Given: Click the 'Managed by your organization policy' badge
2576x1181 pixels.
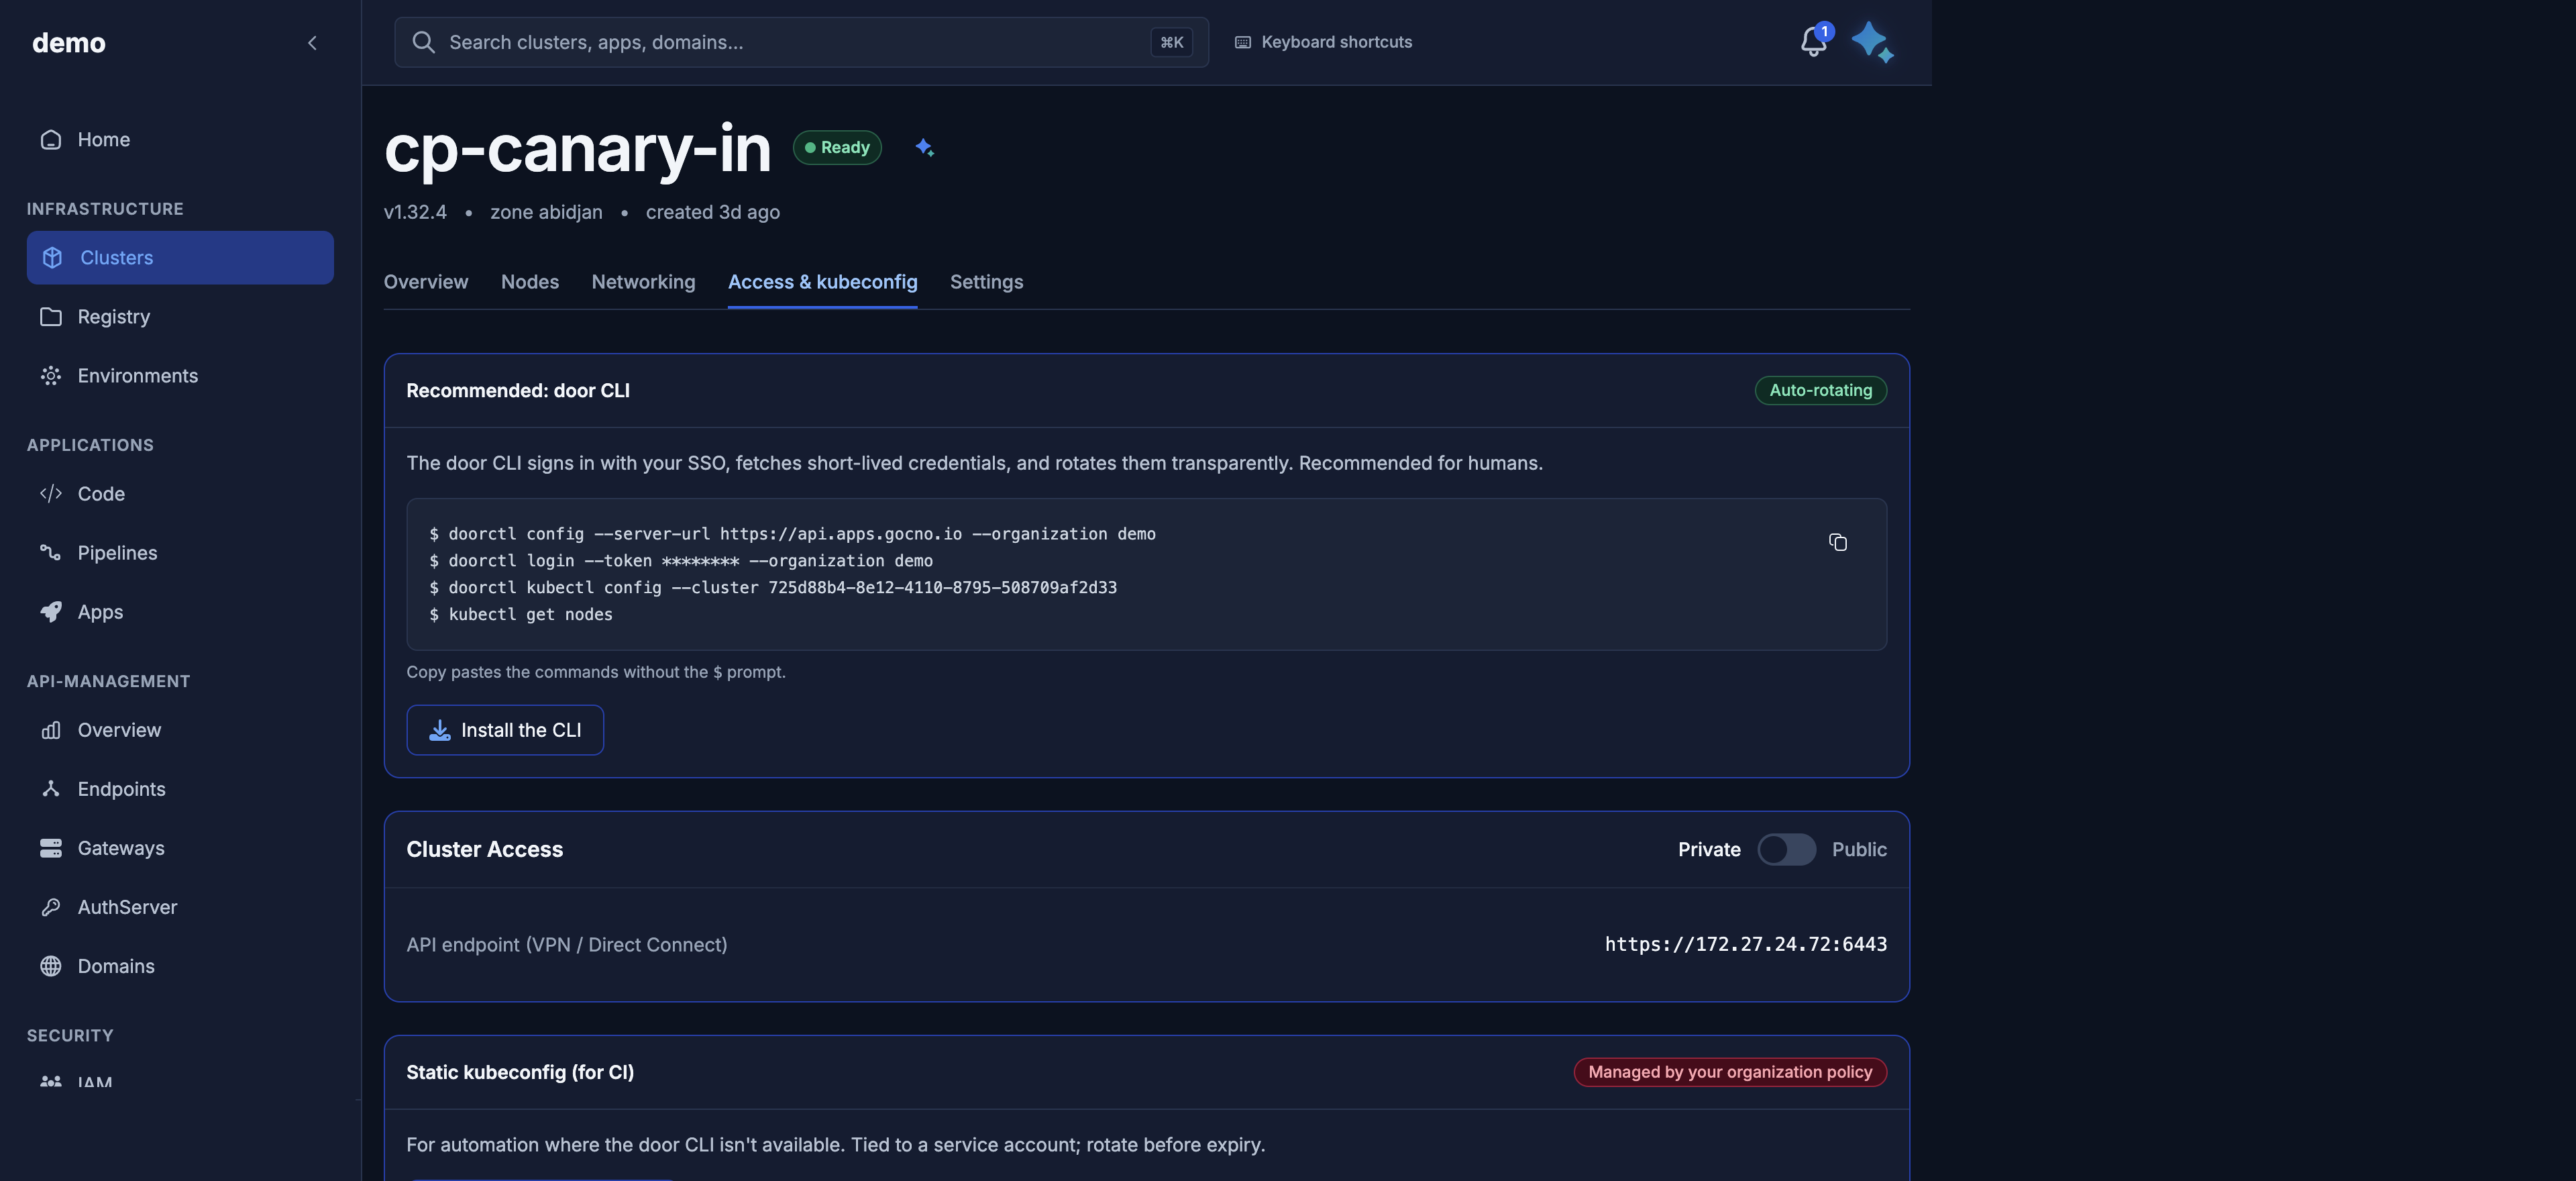Looking at the screenshot, I should (1730, 1072).
